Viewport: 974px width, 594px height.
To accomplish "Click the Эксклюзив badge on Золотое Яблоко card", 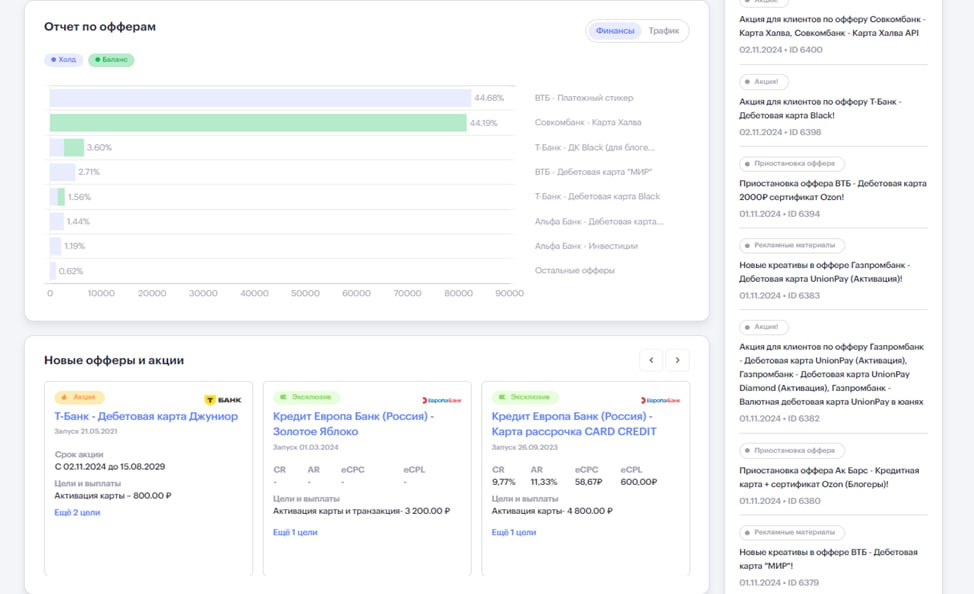I will click(x=306, y=397).
